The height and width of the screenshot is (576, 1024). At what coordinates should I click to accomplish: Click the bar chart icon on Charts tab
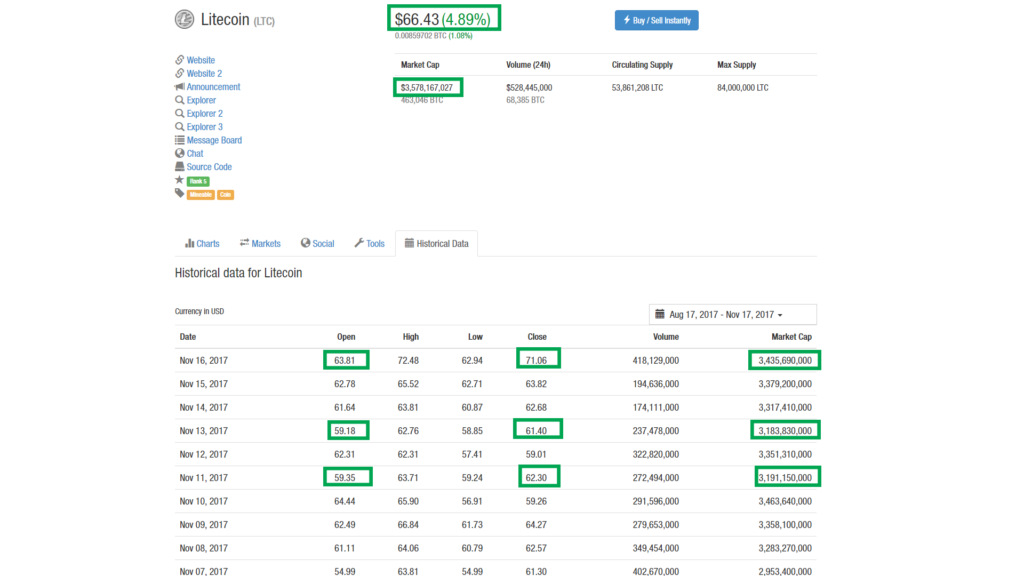click(188, 243)
